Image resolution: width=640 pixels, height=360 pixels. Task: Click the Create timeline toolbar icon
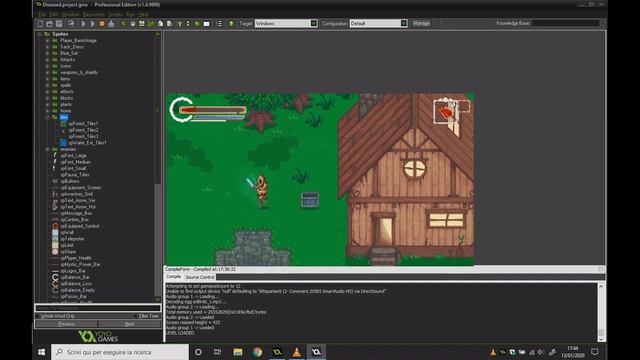188,24
